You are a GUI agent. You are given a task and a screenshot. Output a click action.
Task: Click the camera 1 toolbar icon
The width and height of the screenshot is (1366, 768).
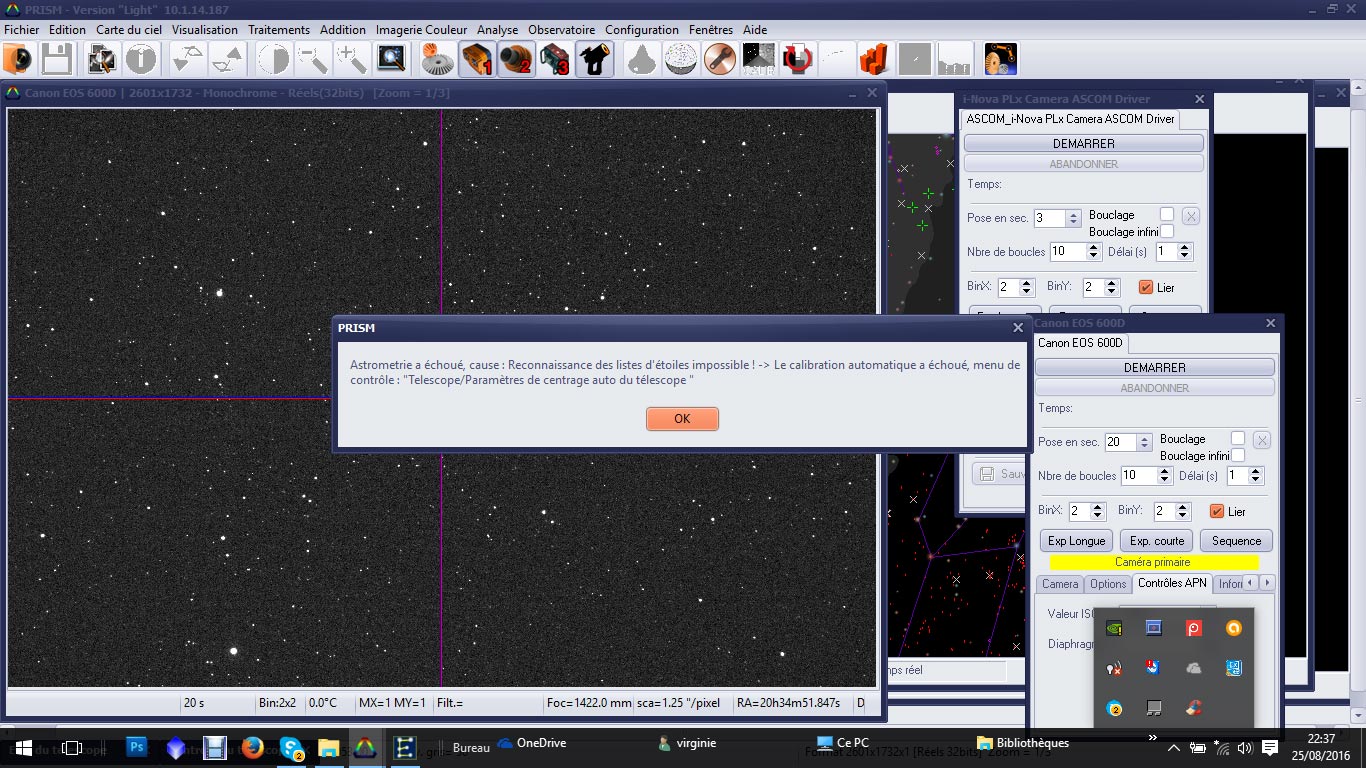pos(477,60)
